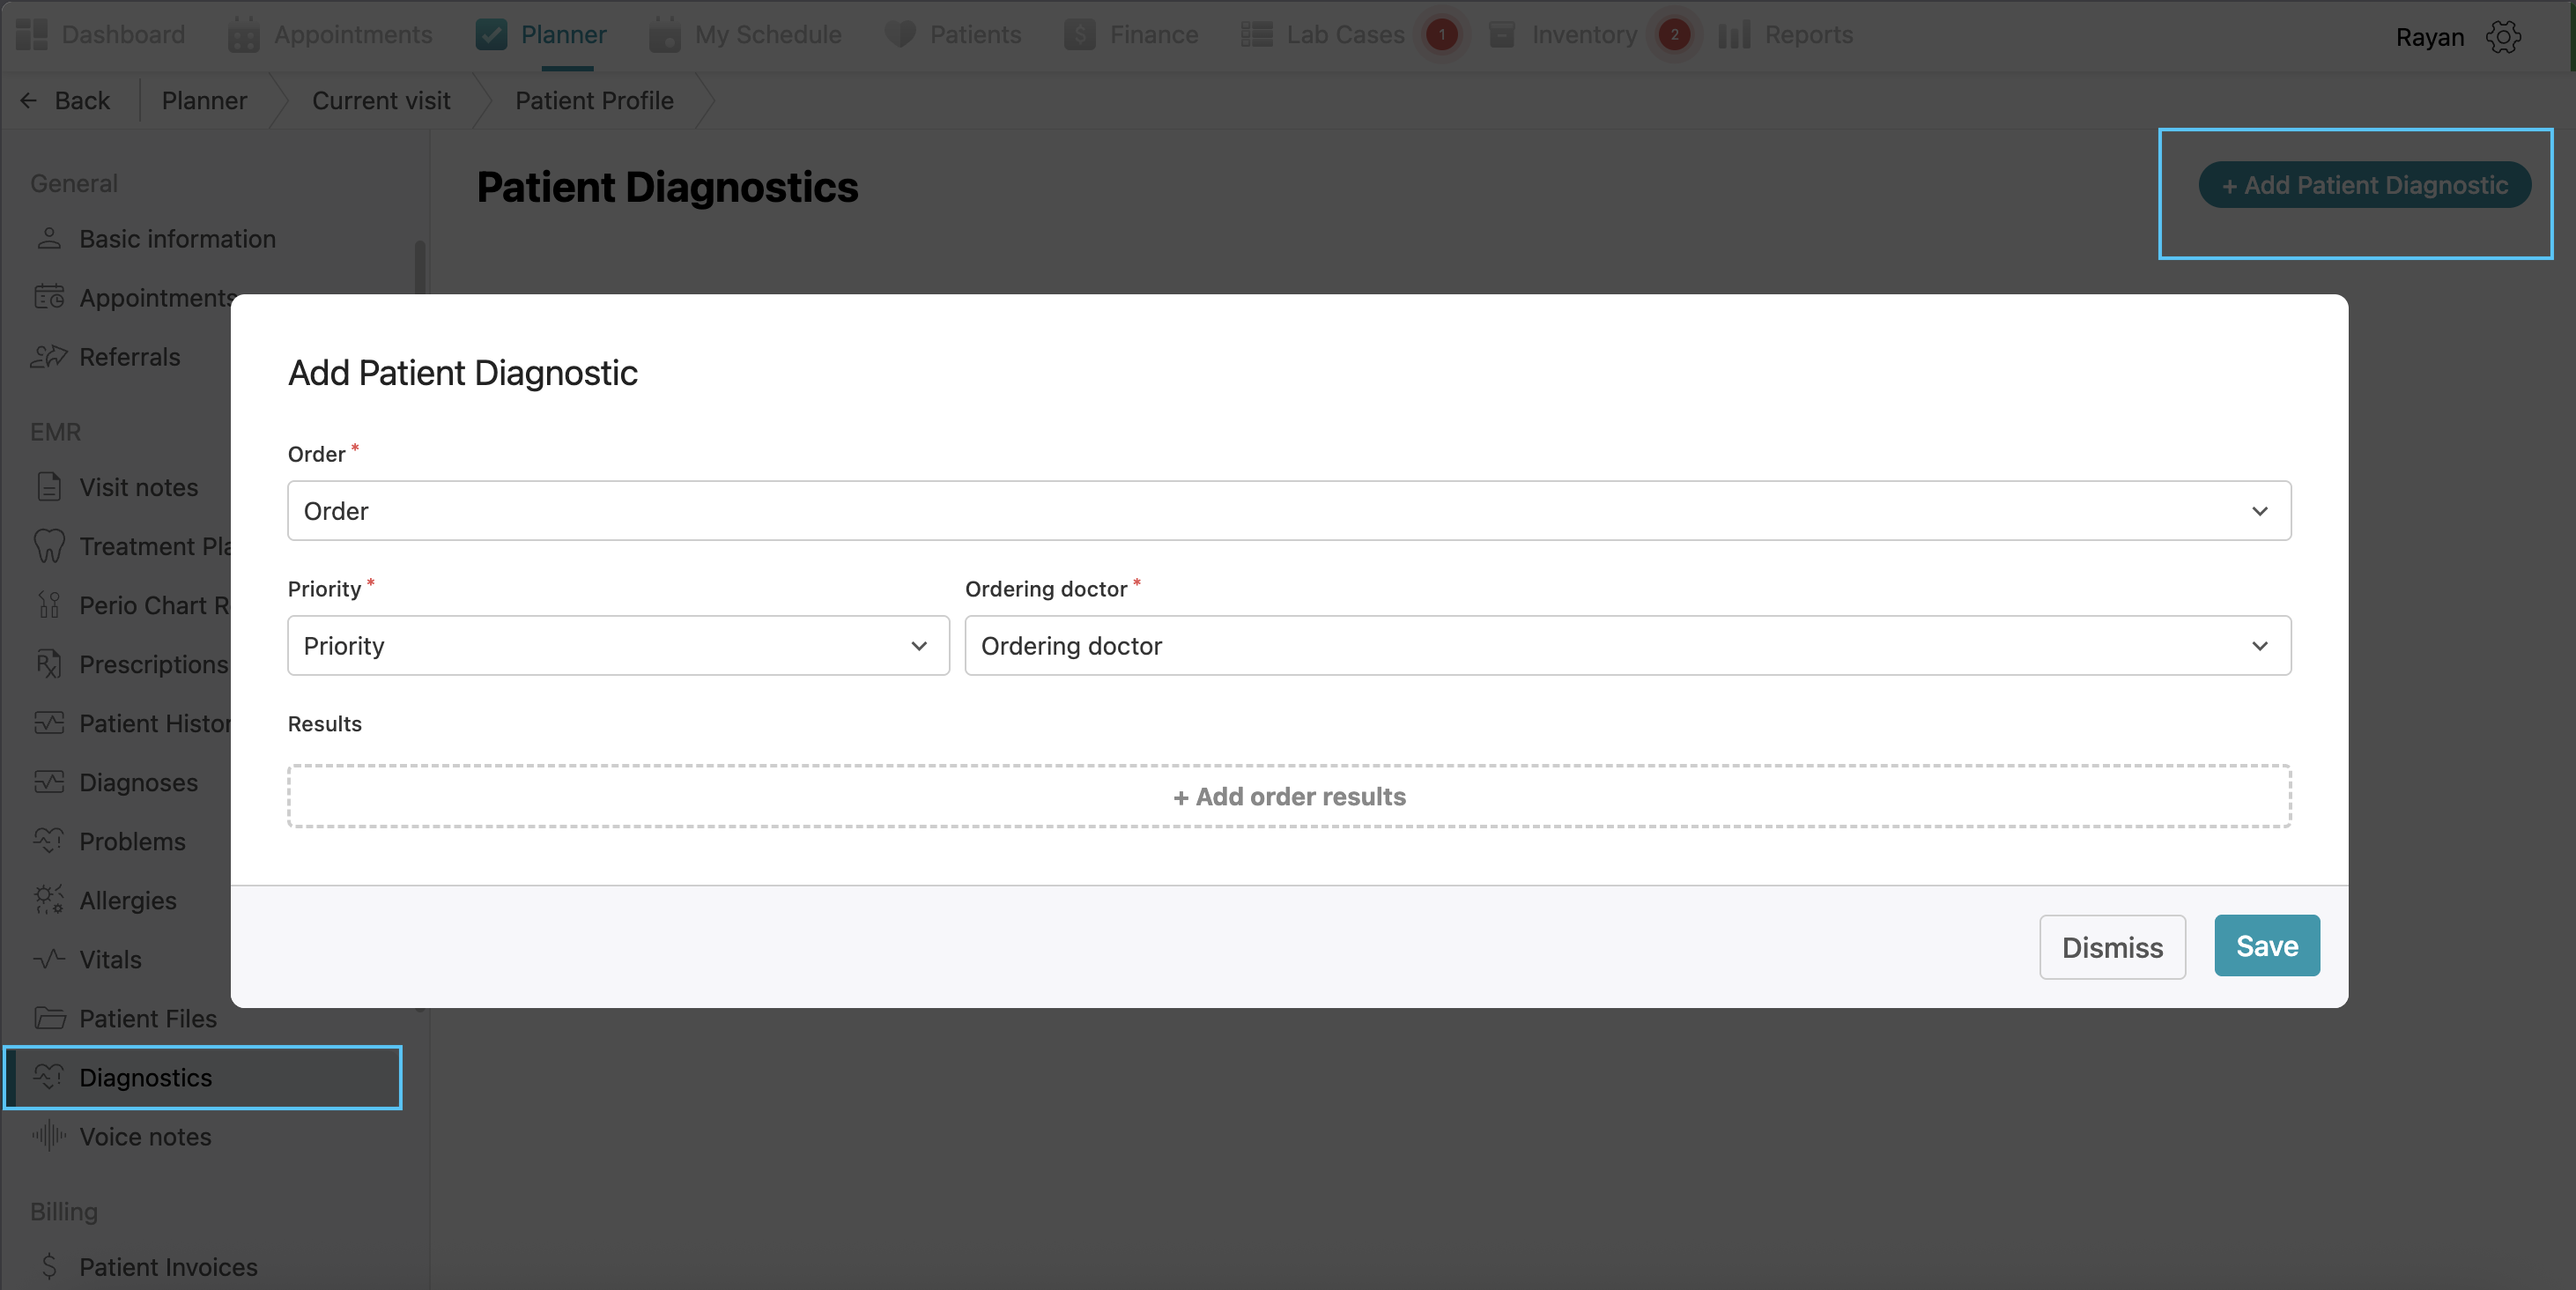Click the Vitals pulse icon in sidebar

pyautogui.click(x=48, y=959)
